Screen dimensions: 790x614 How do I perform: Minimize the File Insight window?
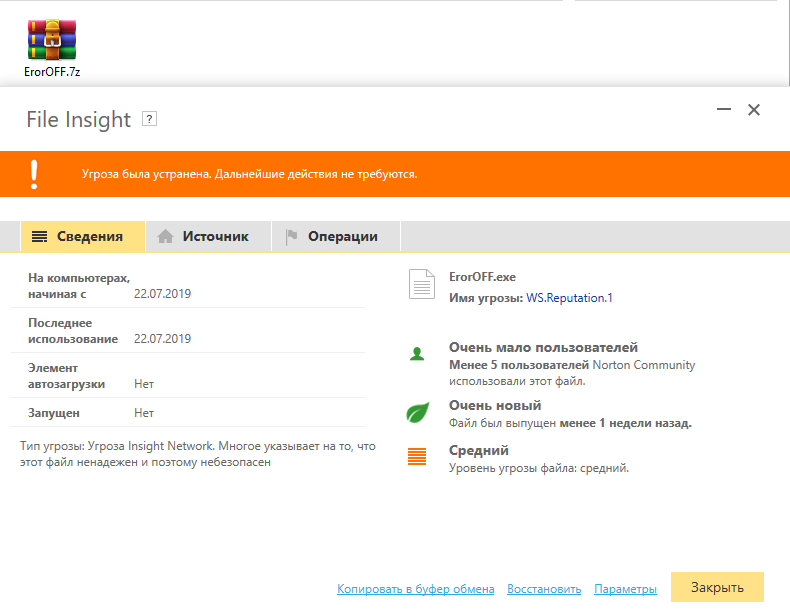[x=724, y=109]
